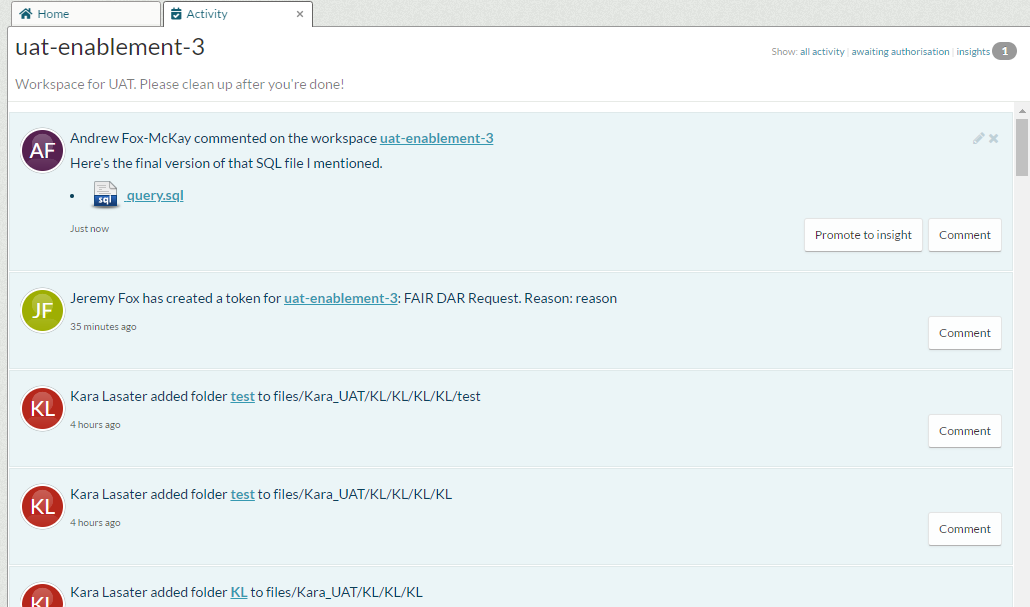This screenshot has width=1030, height=607.
Task: Click the up arrow on the right scrollbar
Action: pyautogui.click(x=1023, y=109)
